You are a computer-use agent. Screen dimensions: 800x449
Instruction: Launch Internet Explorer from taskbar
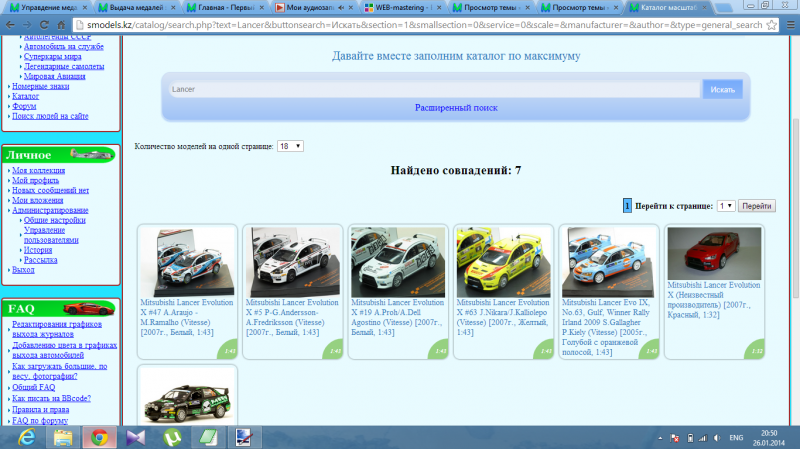click(x=27, y=438)
